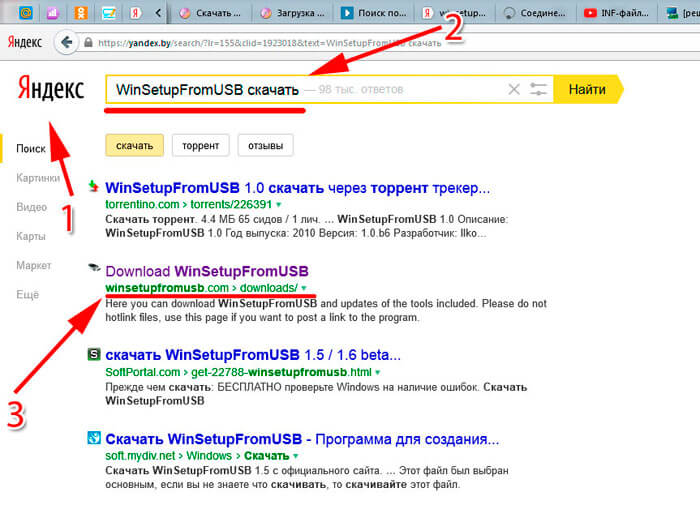This screenshot has height=505, width=700.
Task: Click the soft.mydiv.net green URL
Action: 140,456
